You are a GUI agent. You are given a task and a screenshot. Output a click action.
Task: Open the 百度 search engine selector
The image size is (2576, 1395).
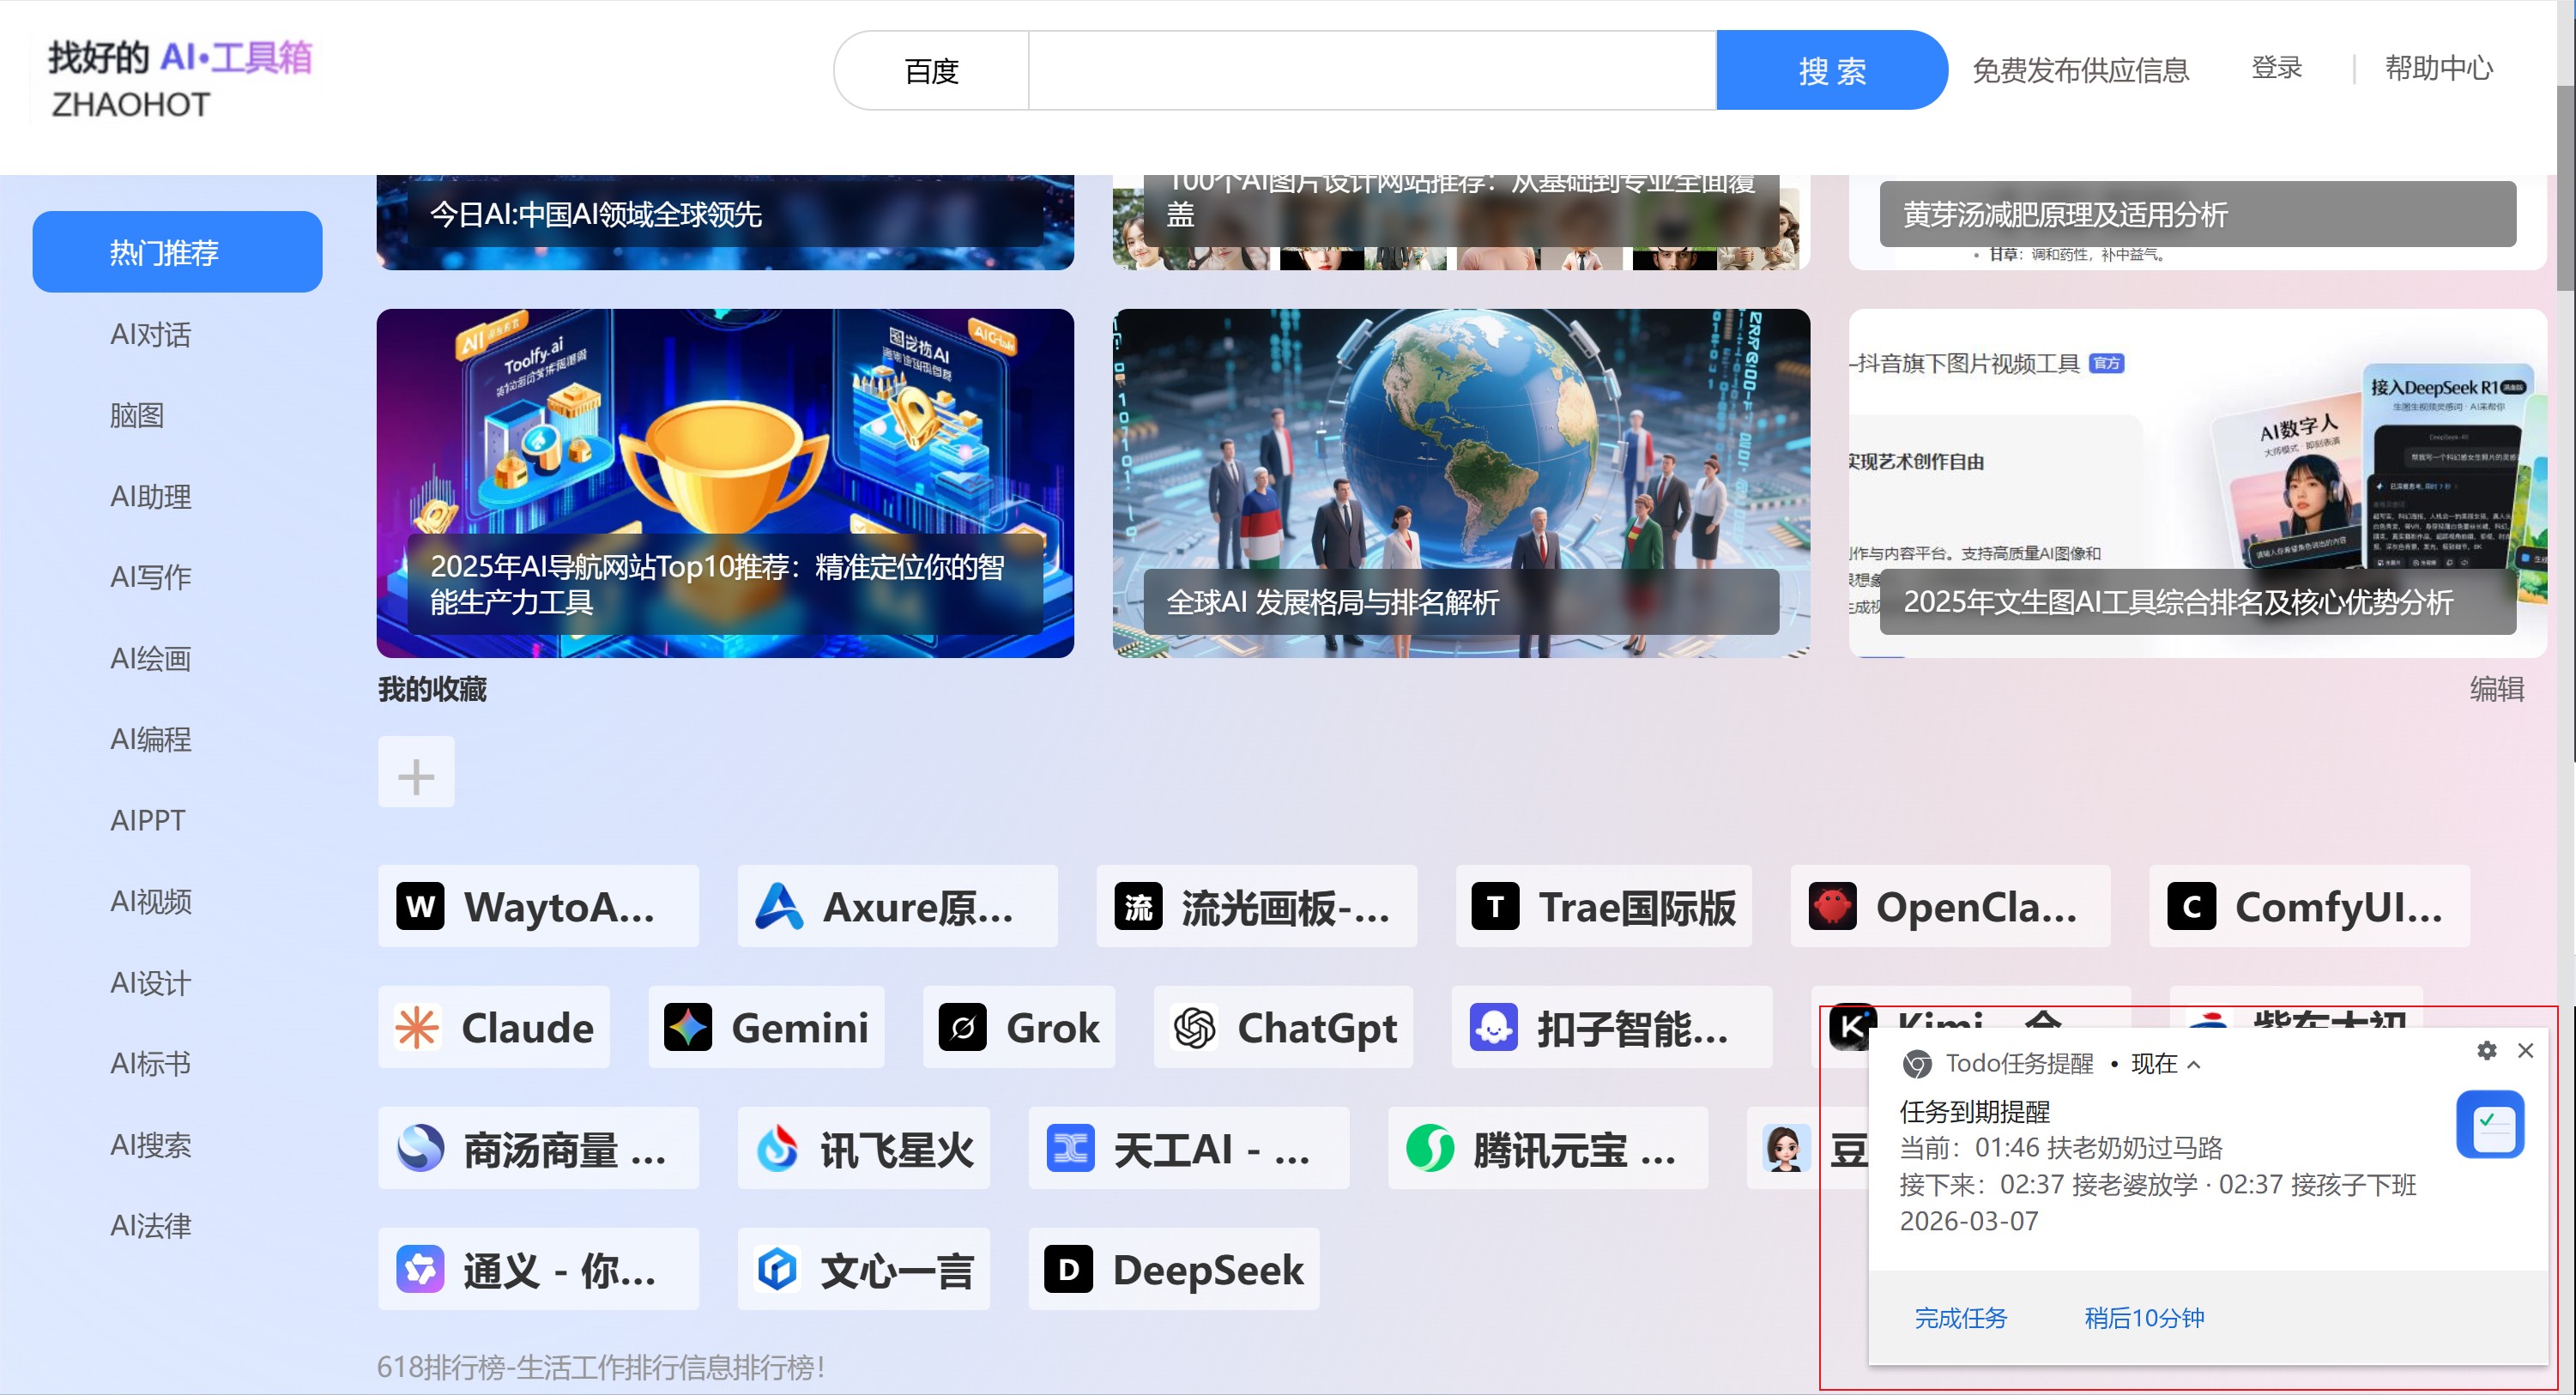point(931,70)
